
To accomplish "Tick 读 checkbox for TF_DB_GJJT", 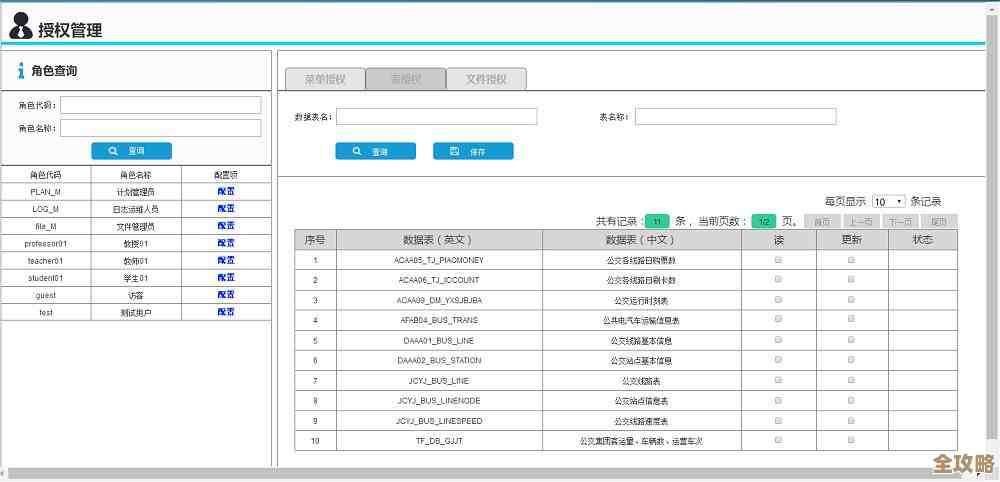I will (x=778, y=440).
